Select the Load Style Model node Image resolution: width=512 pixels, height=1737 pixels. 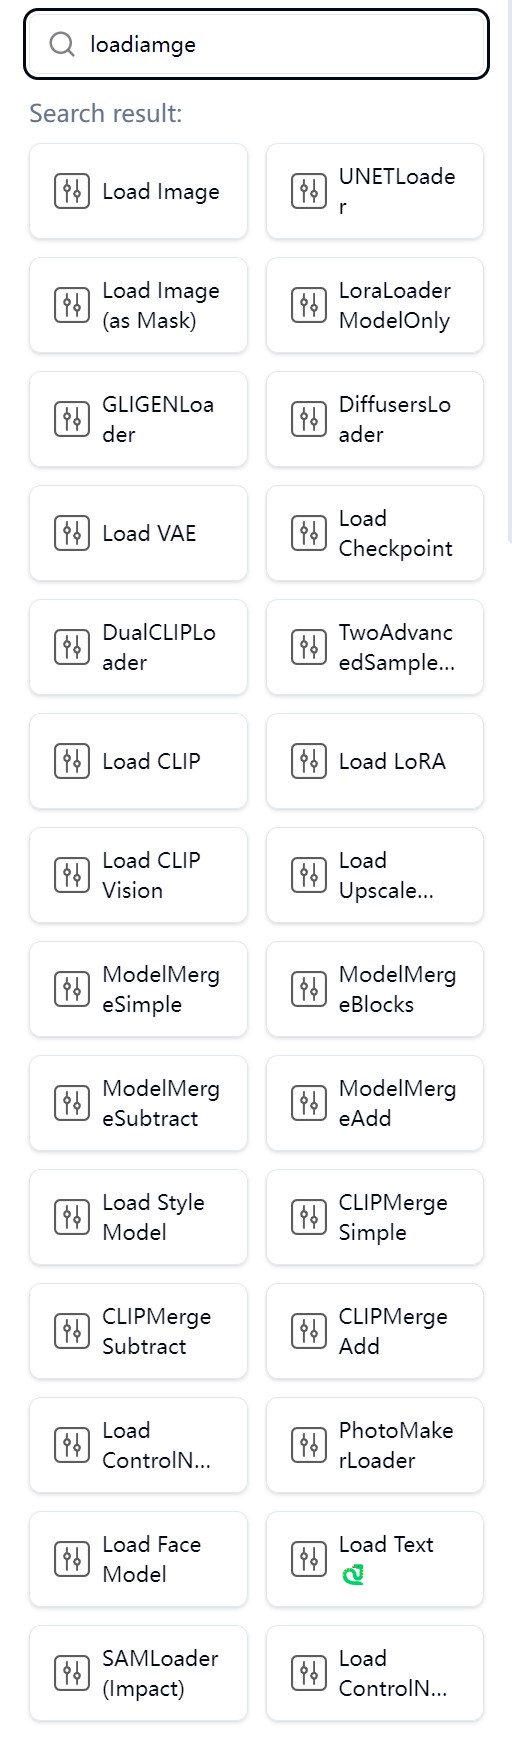coord(138,1217)
